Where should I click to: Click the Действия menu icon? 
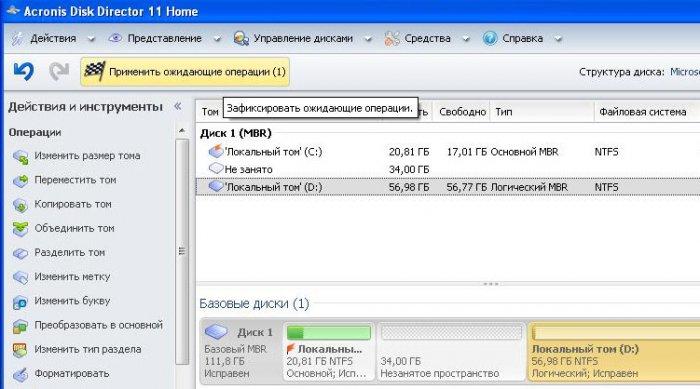click(x=18, y=38)
